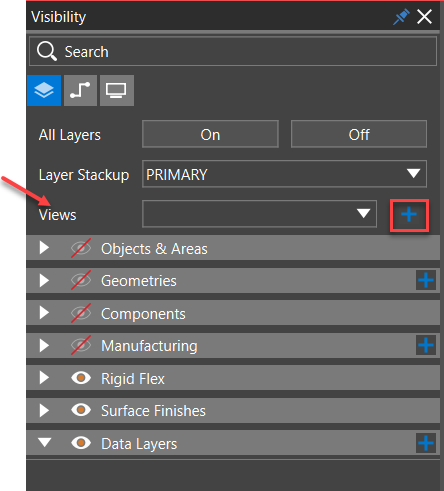Expand the Geometries section
This screenshot has height=491, width=444.
[x=44, y=281]
